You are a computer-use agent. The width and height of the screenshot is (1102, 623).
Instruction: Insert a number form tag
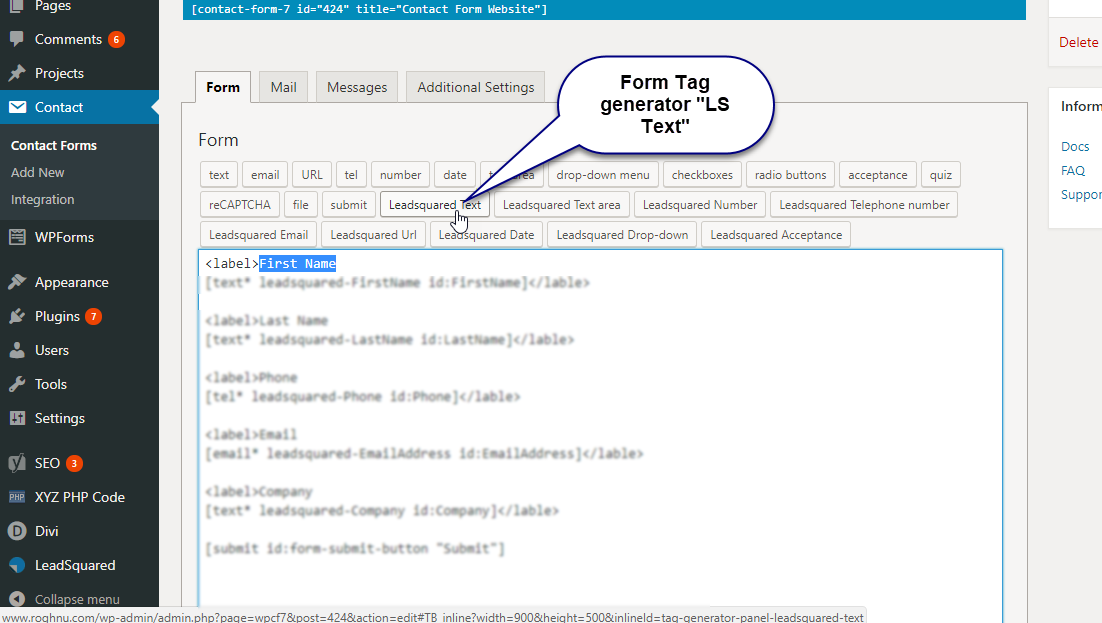point(401,175)
